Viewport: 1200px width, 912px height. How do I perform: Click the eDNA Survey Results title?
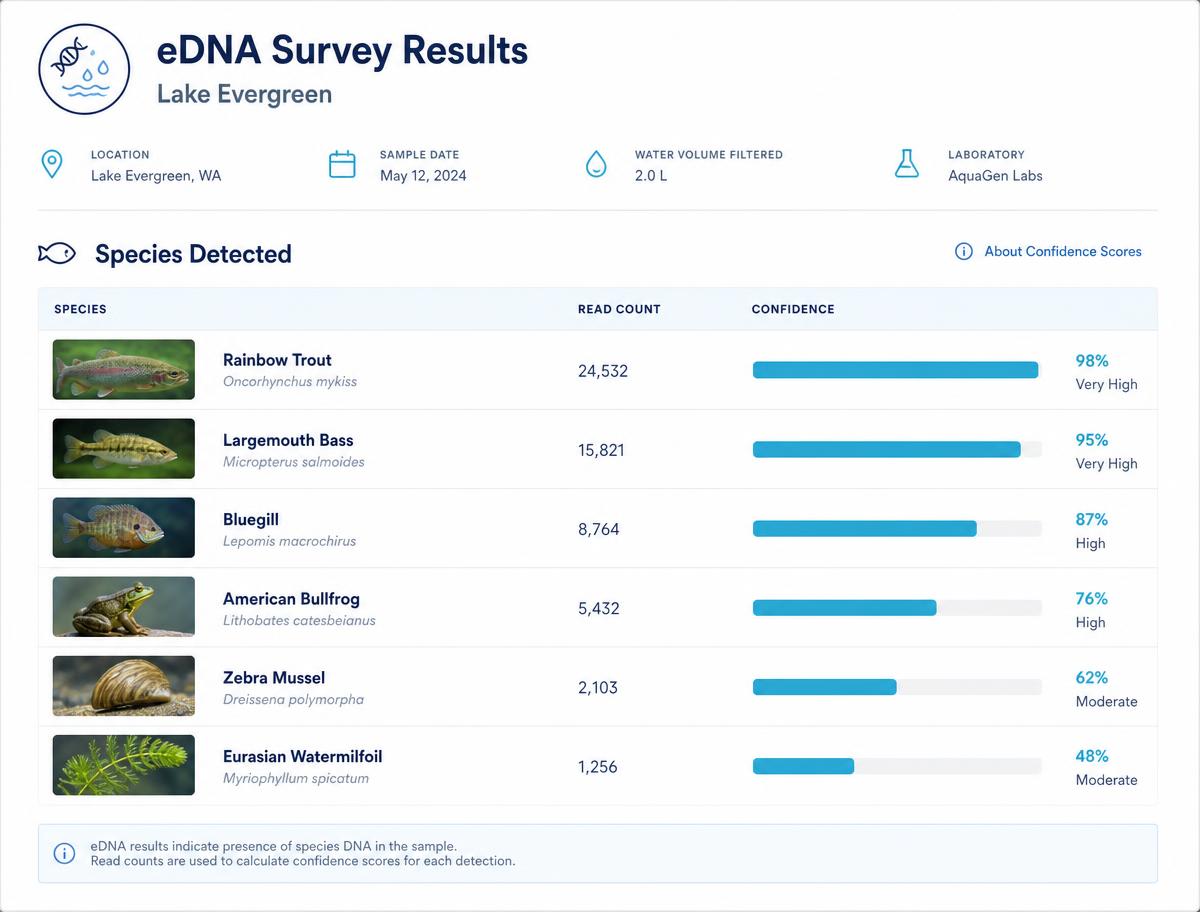click(x=343, y=50)
